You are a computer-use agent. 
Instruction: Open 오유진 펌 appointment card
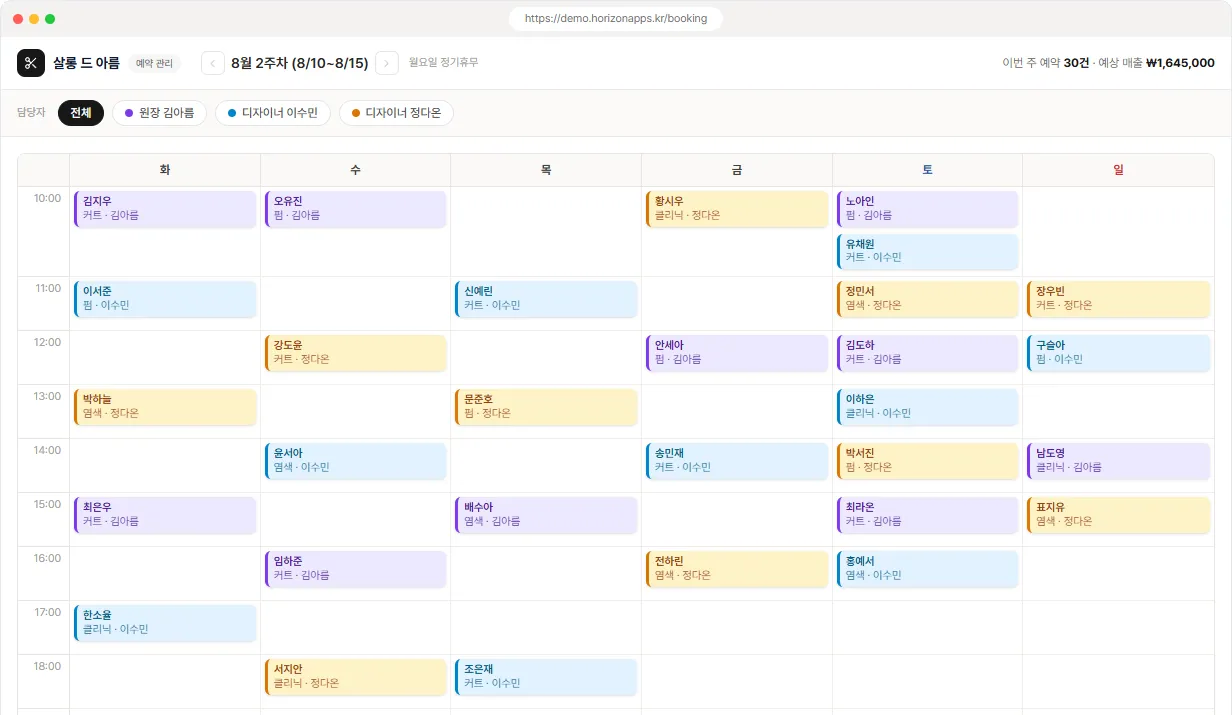(355, 209)
